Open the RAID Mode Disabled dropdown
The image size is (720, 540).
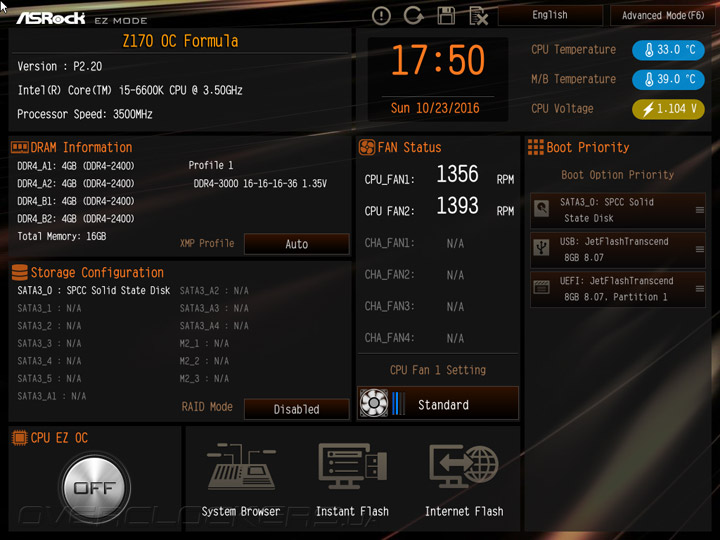297,409
